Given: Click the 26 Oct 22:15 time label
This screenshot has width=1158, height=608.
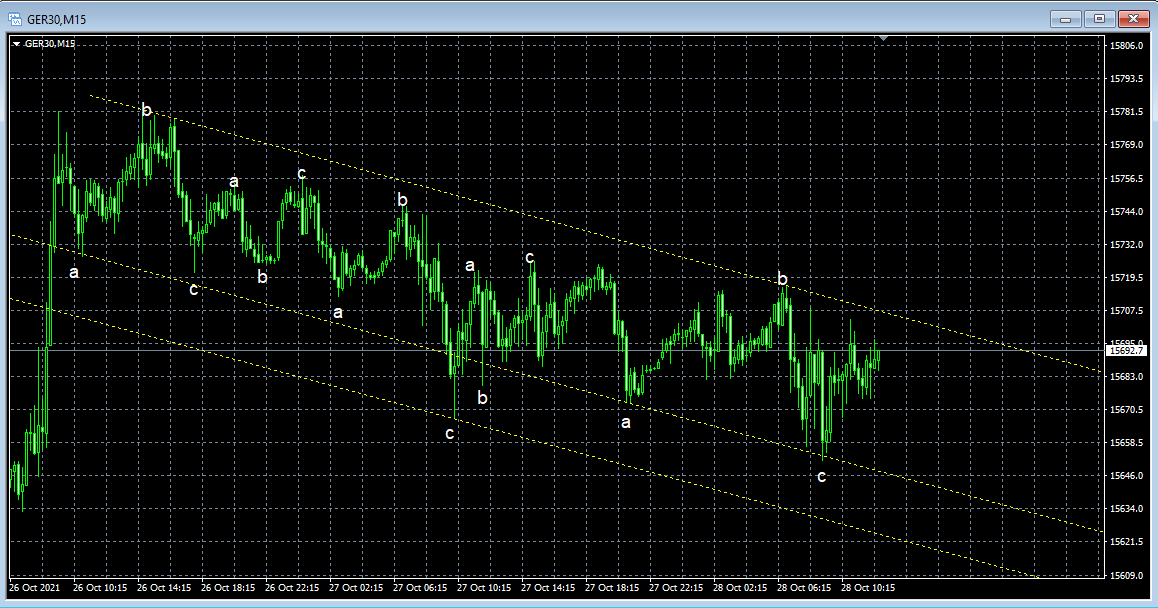Looking at the screenshot, I should click(292, 588).
